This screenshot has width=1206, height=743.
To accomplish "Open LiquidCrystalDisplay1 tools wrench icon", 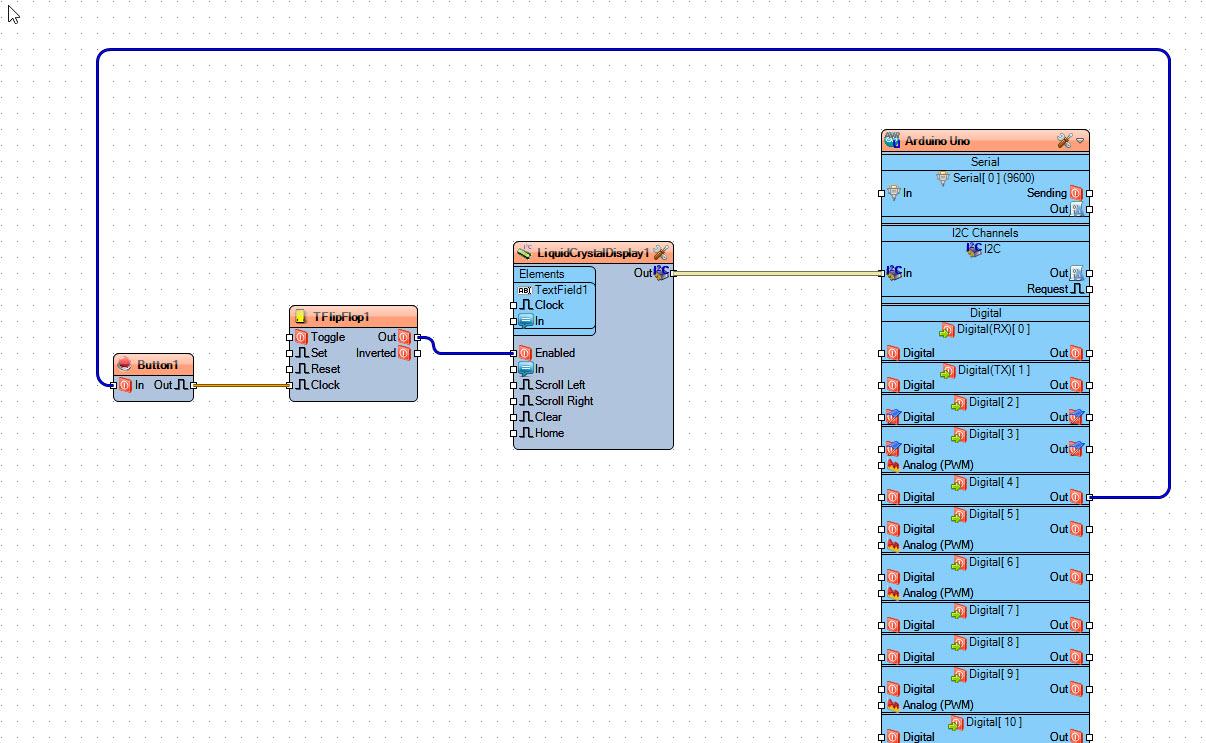I will click(x=660, y=253).
